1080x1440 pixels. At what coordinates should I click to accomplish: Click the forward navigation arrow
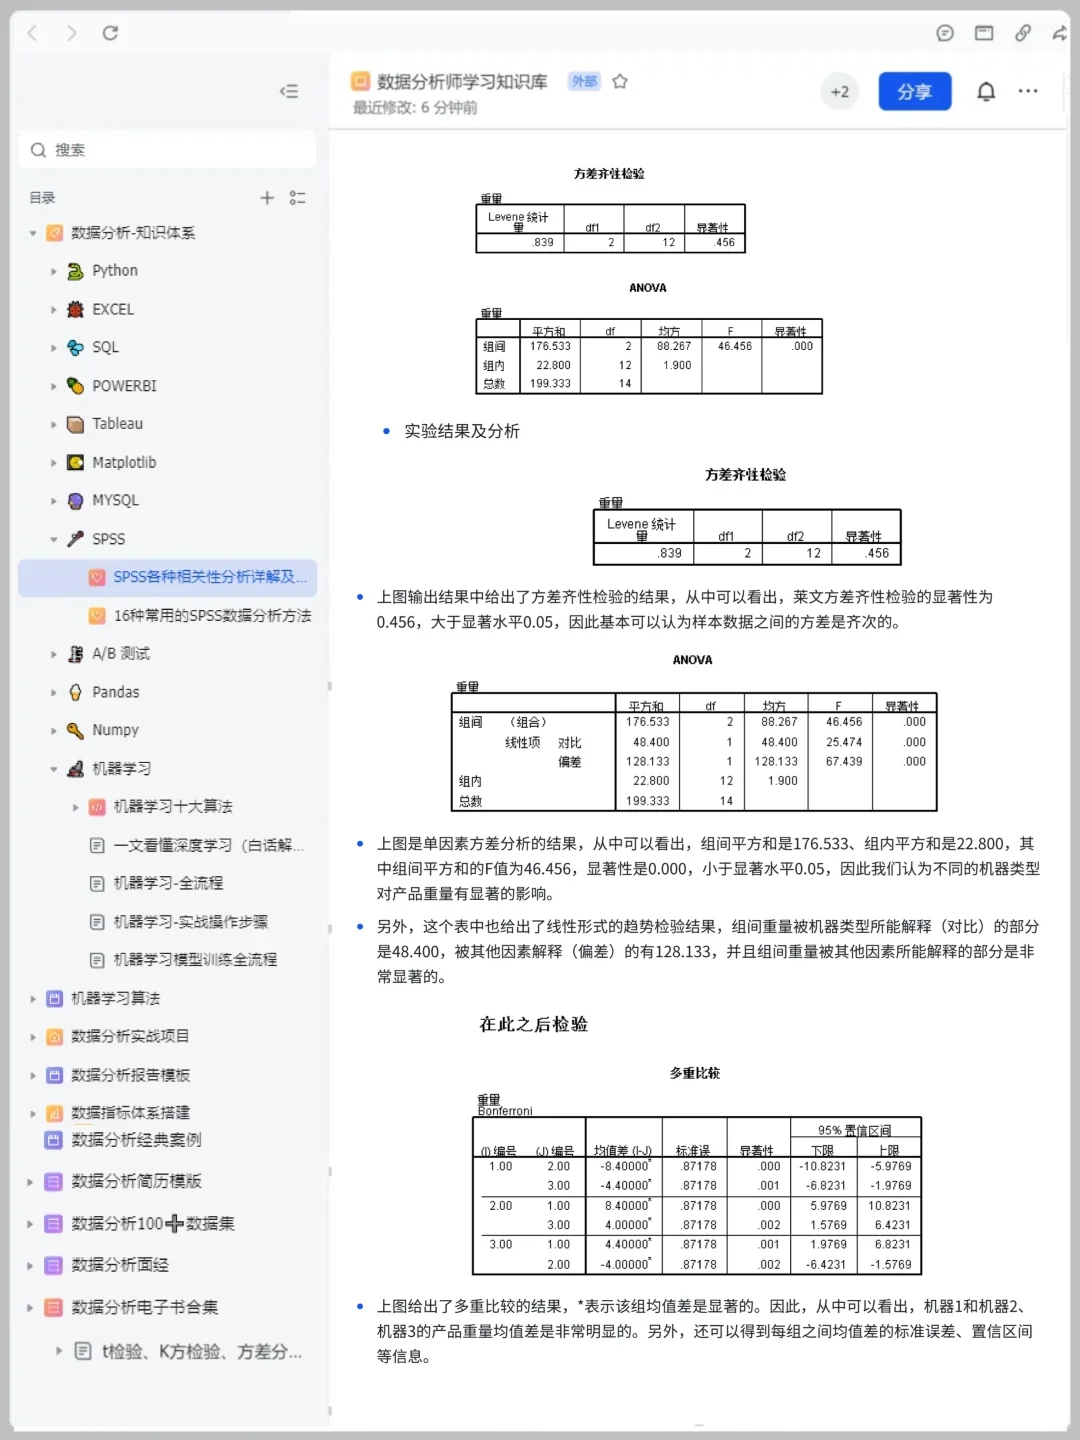click(x=70, y=32)
